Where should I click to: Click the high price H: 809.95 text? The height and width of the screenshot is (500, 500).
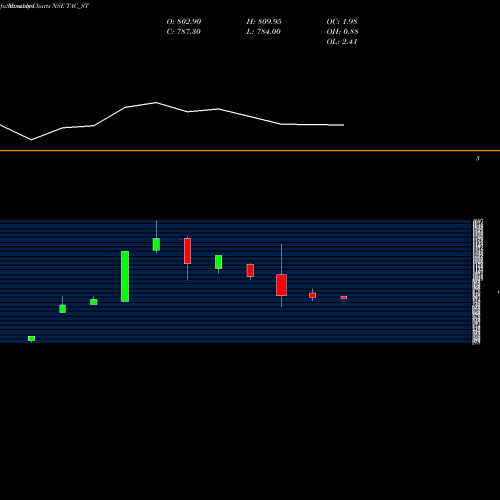click(264, 22)
